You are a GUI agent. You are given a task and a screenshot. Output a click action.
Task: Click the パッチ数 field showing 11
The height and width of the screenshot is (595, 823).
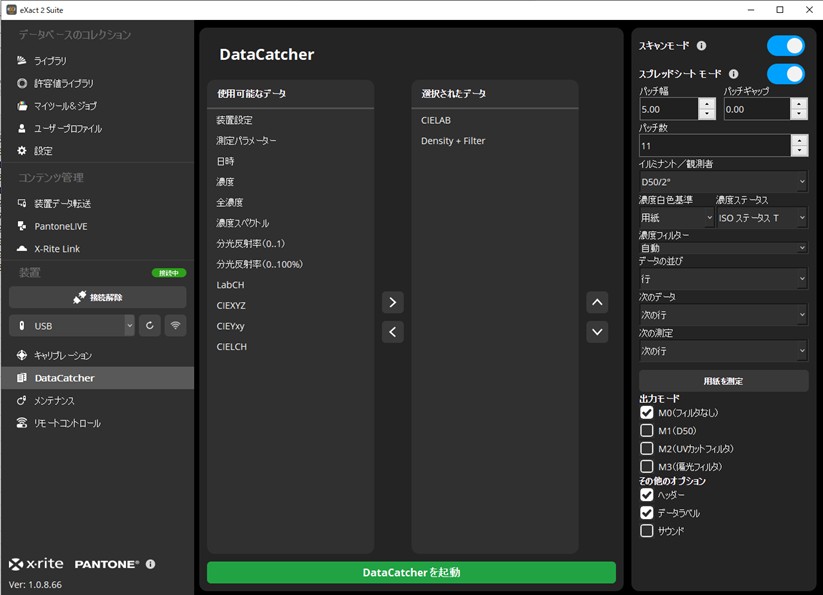[715, 145]
